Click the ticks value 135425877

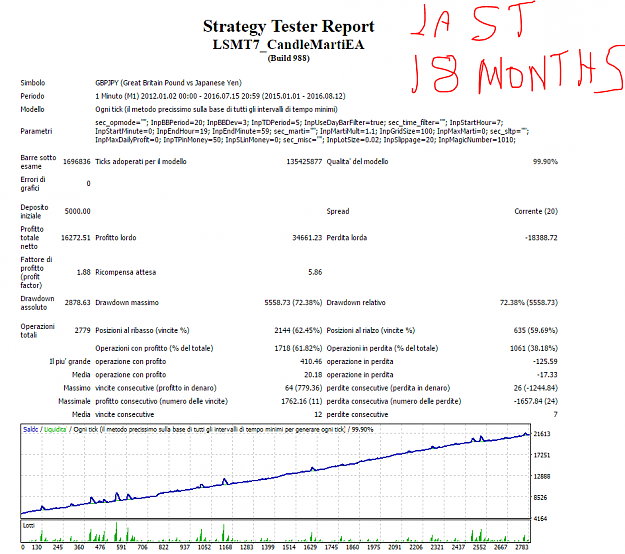click(x=304, y=161)
